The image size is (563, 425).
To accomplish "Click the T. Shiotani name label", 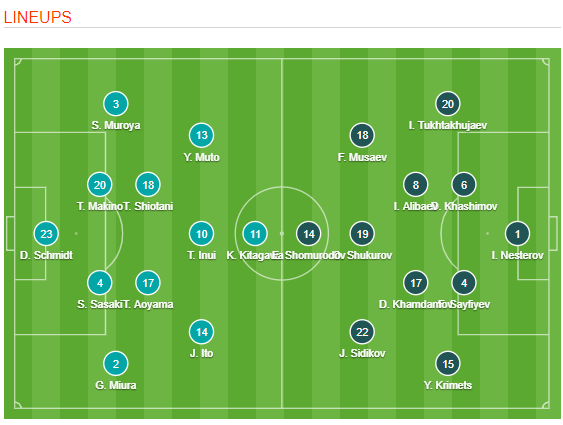I will click(x=148, y=206).
